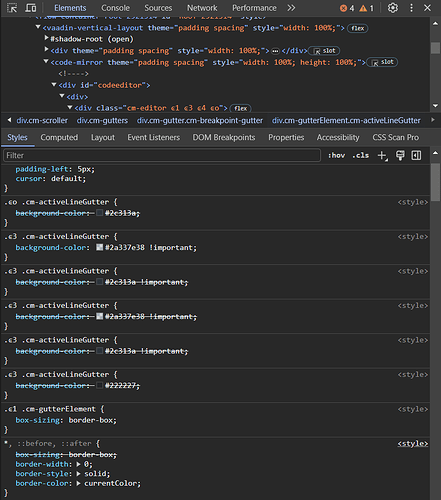
Task: Click the slot badge on code-mirror row
Action: click(382, 62)
